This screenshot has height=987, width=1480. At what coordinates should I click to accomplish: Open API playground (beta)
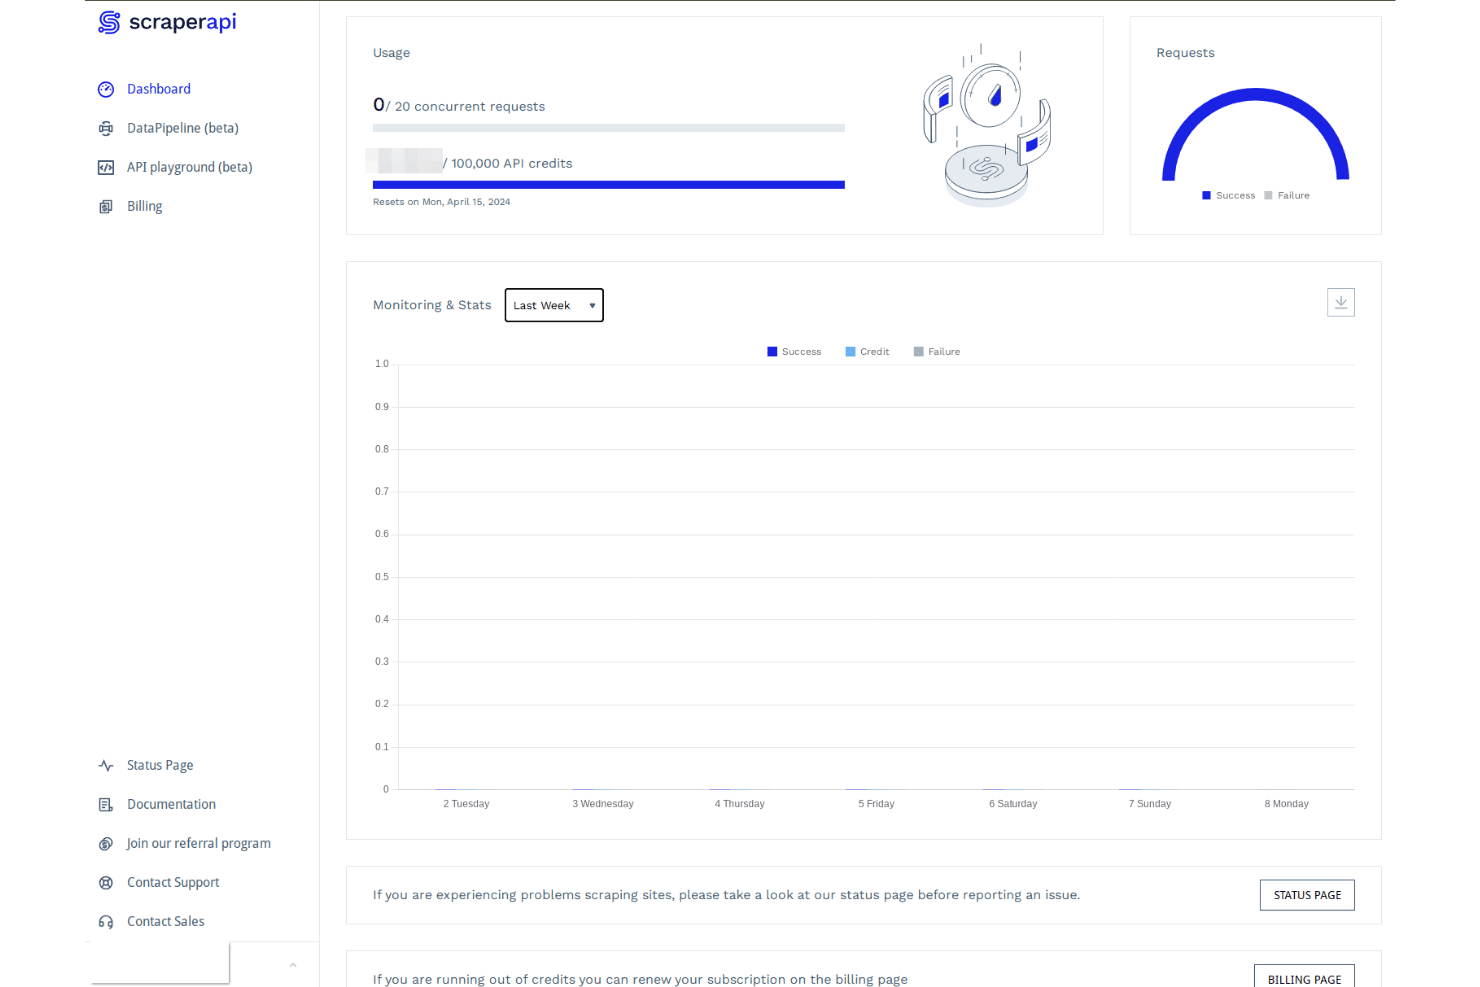tap(190, 167)
